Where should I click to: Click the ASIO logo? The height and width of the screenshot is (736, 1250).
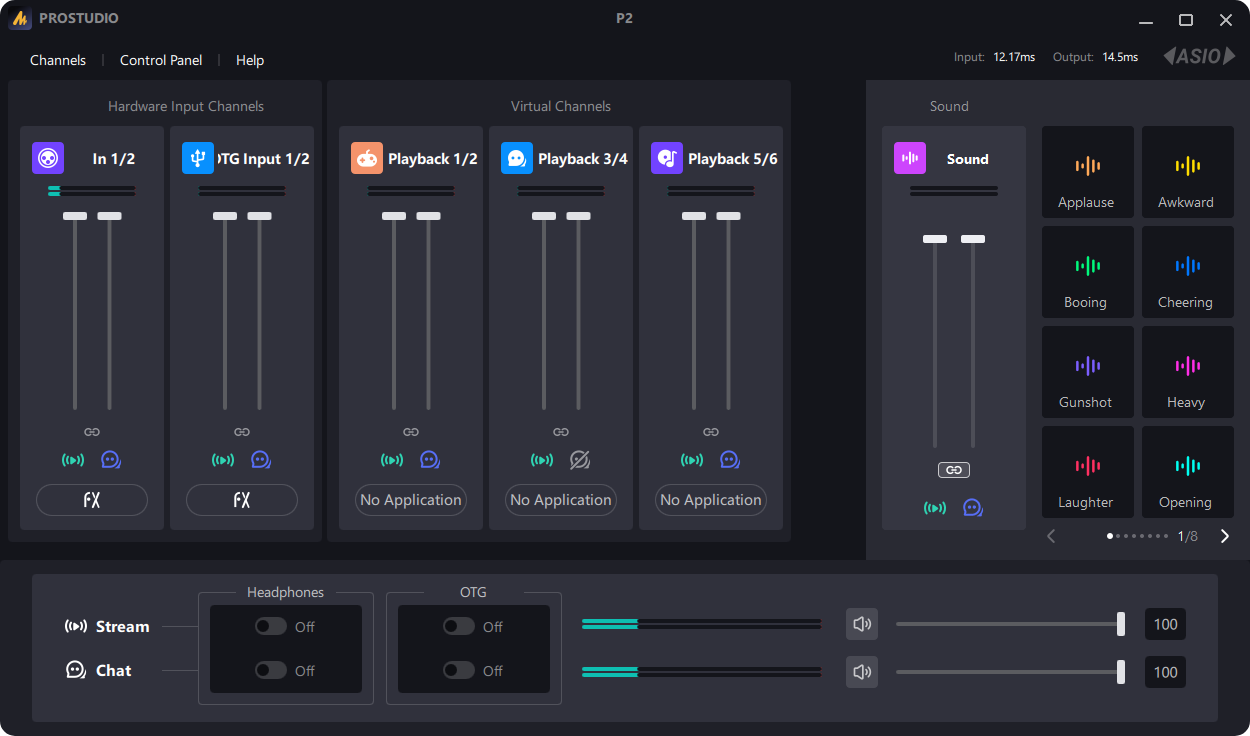[x=1199, y=57]
